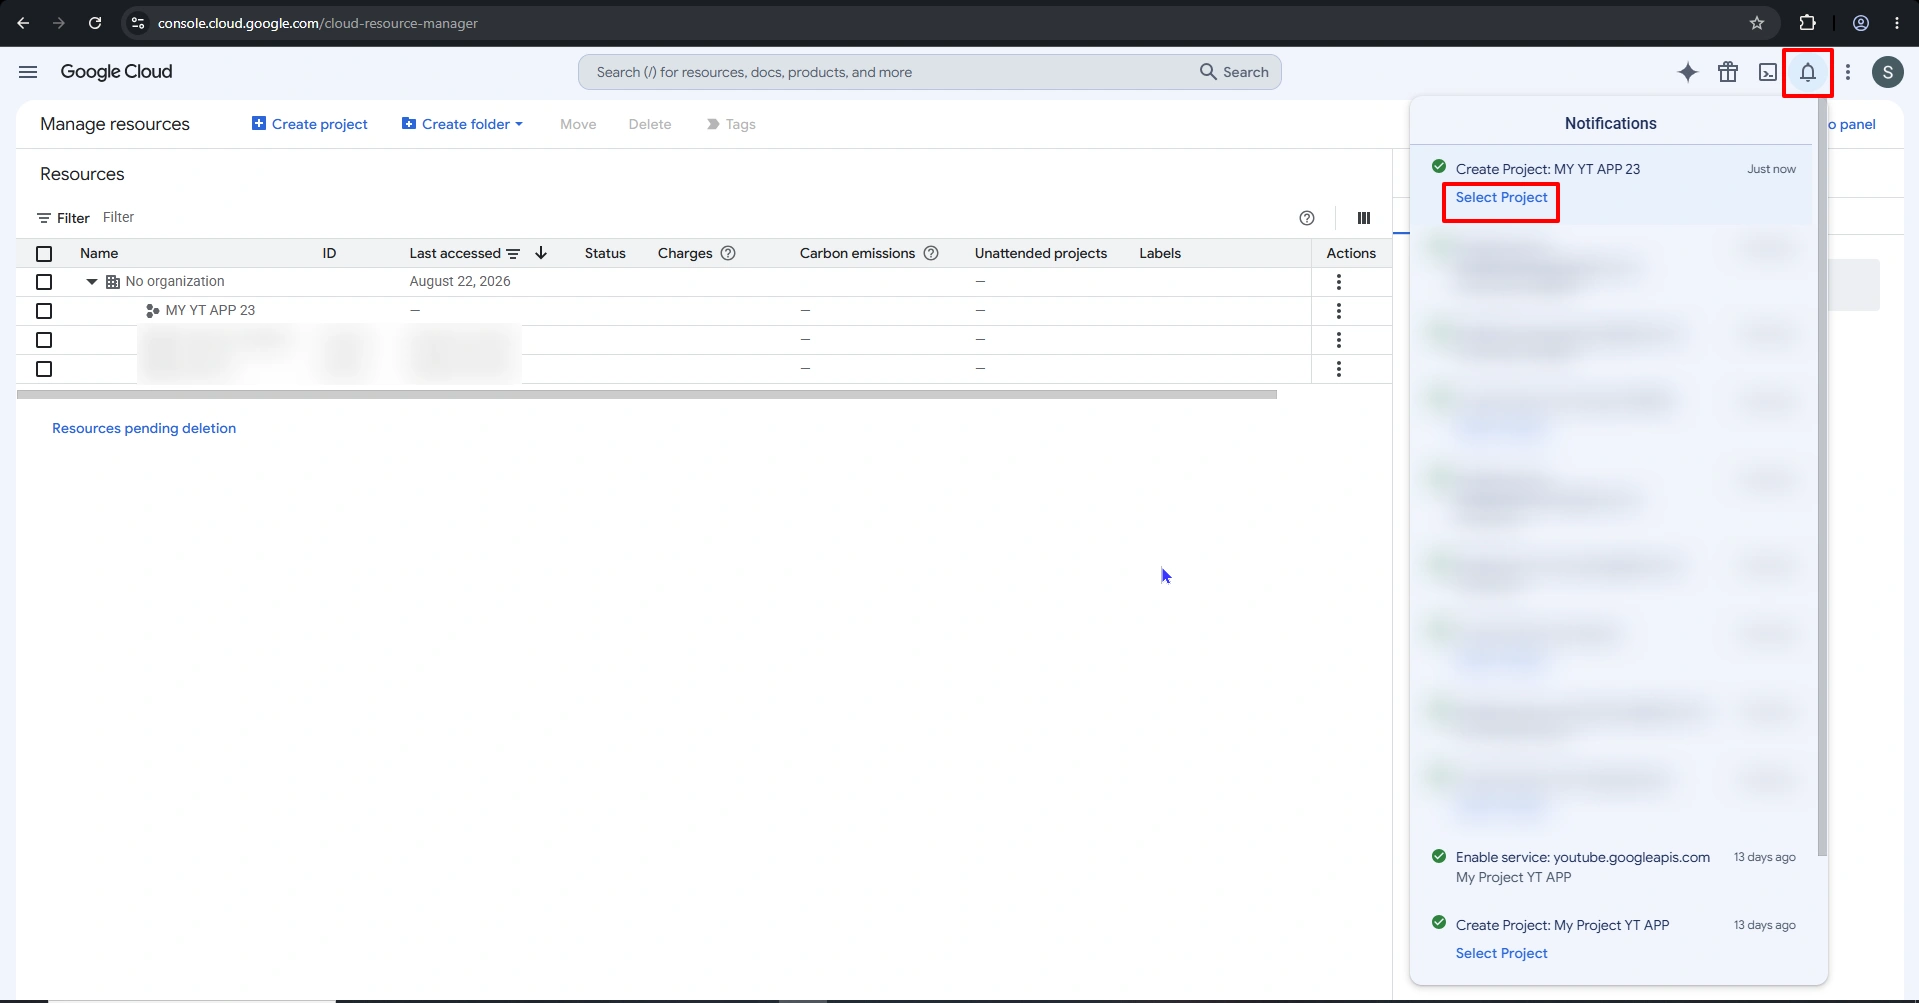The height and width of the screenshot is (1003, 1919).
Task: Open actions menu for No organization
Action: pyautogui.click(x=1339, y=282)
